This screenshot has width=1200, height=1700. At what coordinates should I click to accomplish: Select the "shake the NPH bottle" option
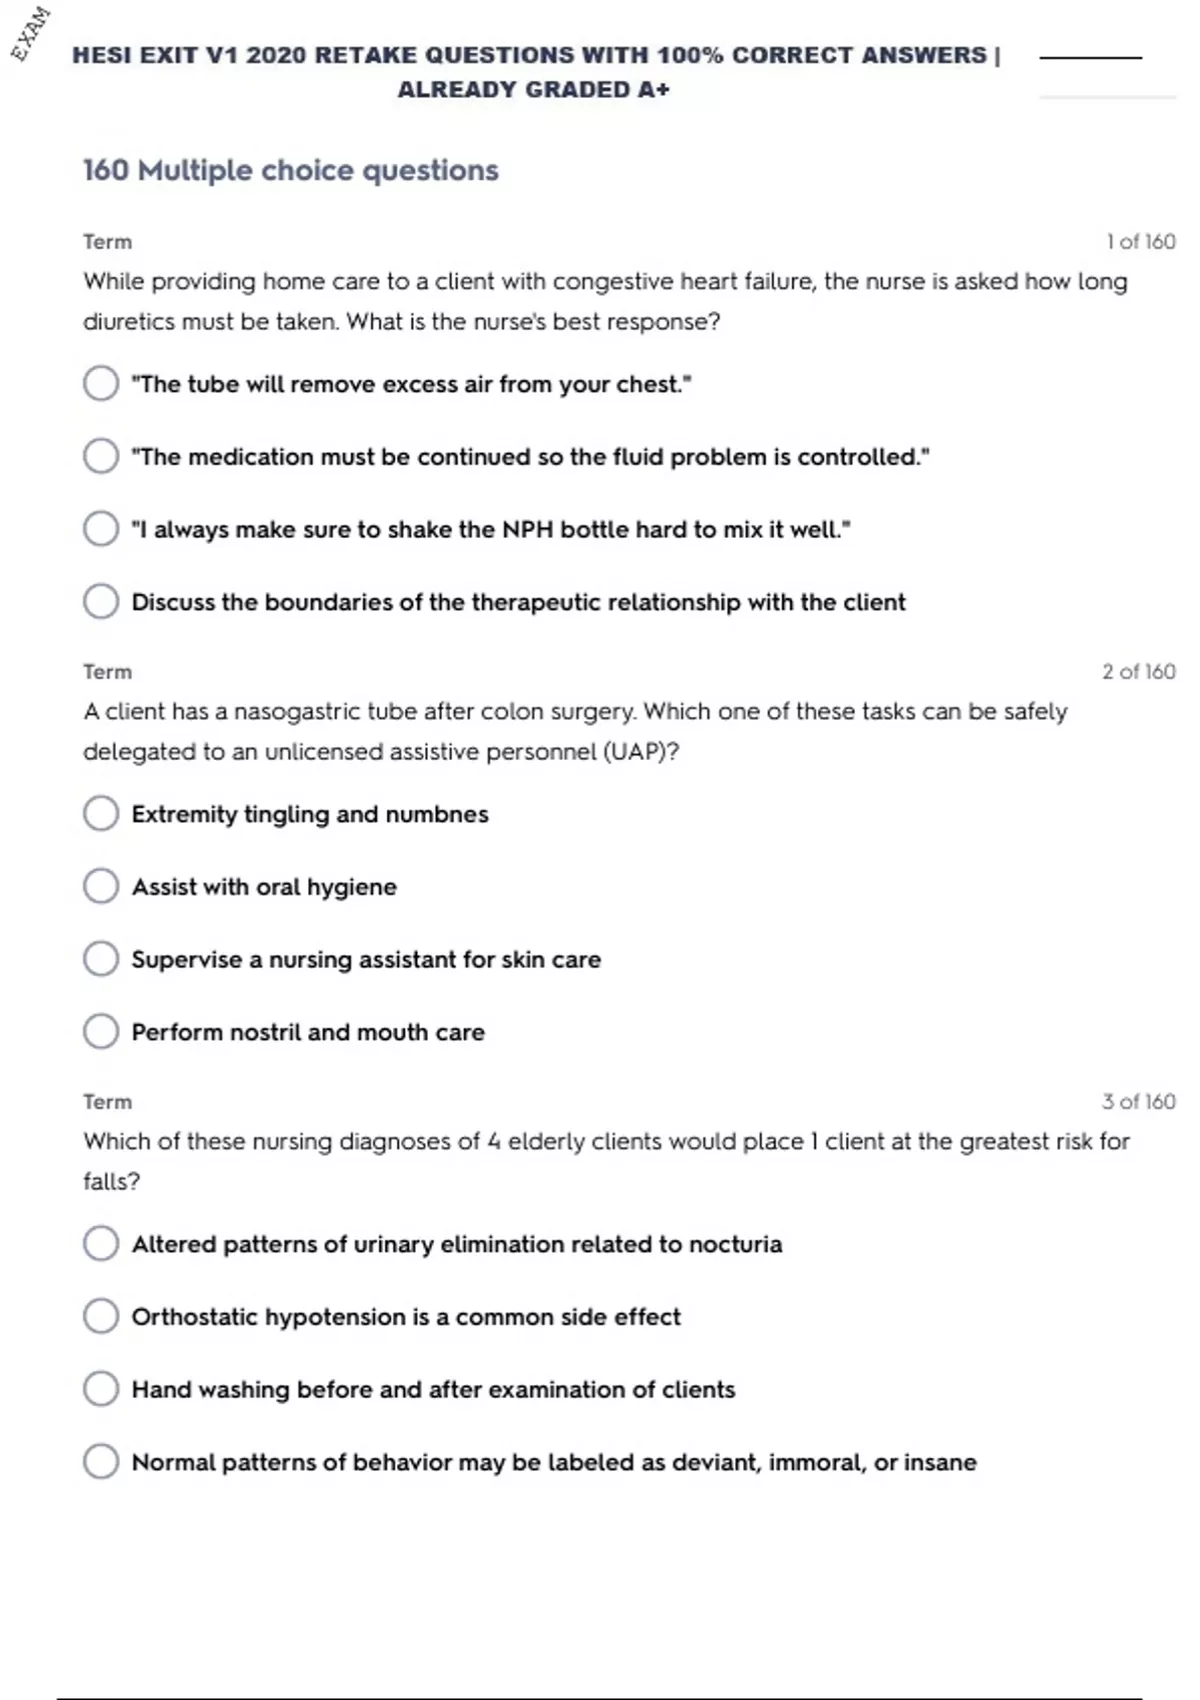coord(101,529)
